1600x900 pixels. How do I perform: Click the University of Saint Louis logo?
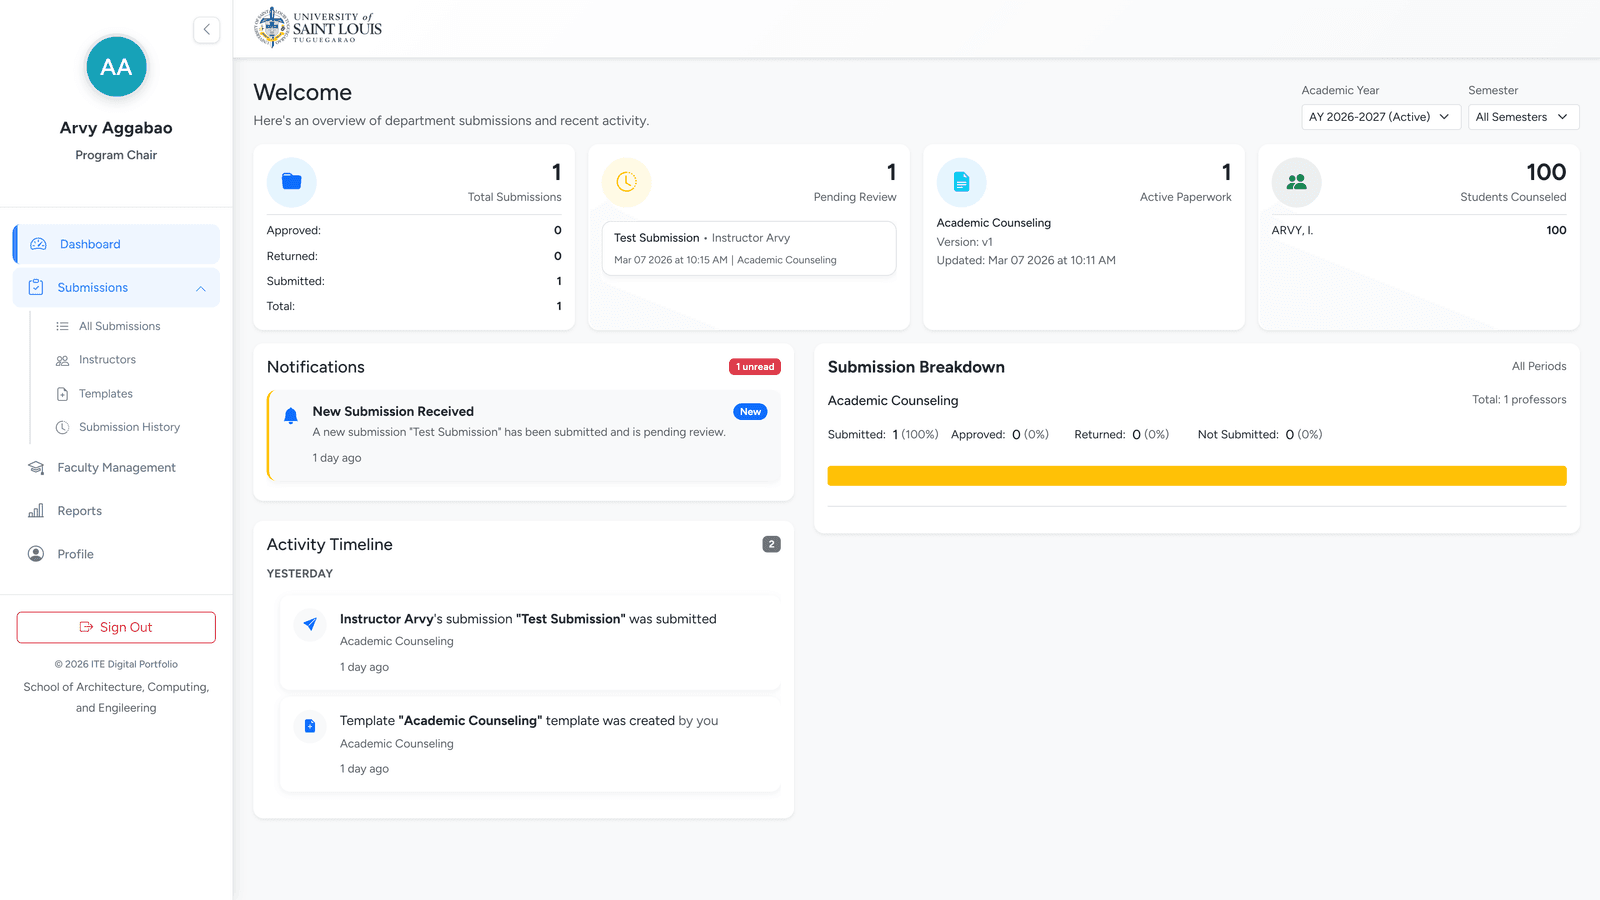pyautogui.click(x=318, y=27)
